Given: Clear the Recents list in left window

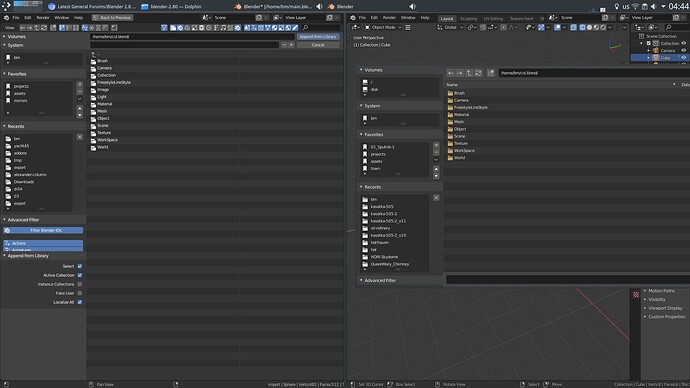Looking at the screenshot, I should coord(80,137).
